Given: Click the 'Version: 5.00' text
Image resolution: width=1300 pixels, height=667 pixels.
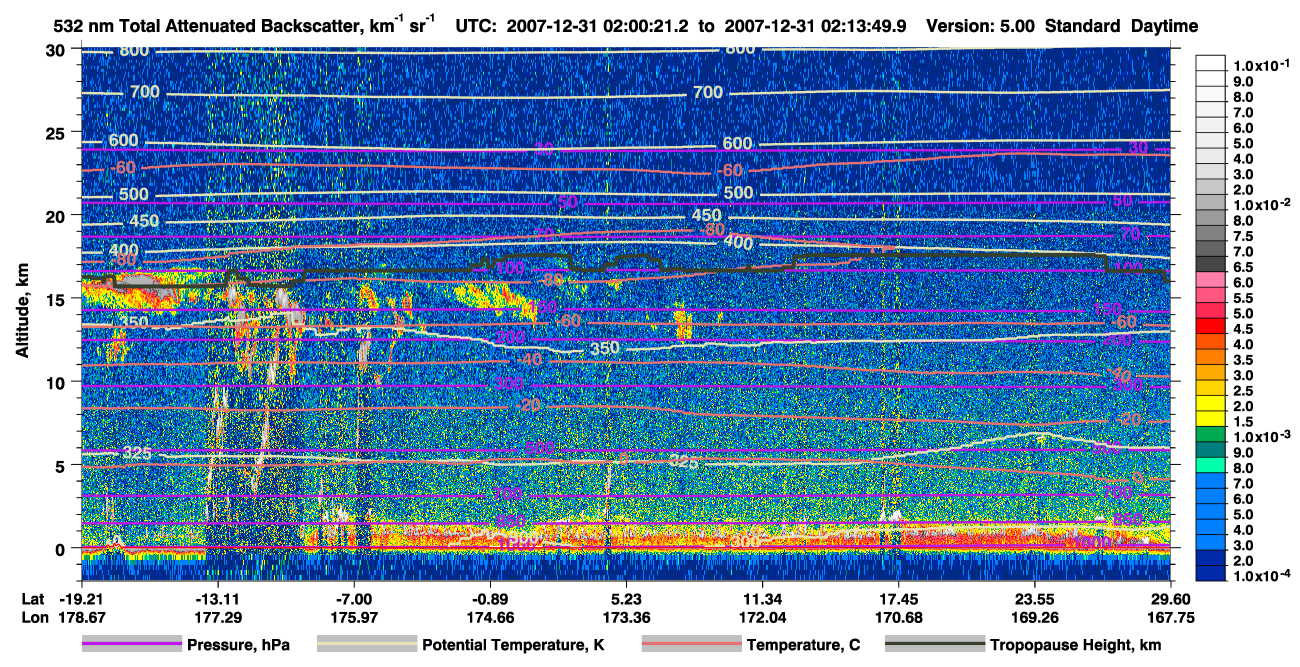Looking at the screenshot, I should pos(982,27).
